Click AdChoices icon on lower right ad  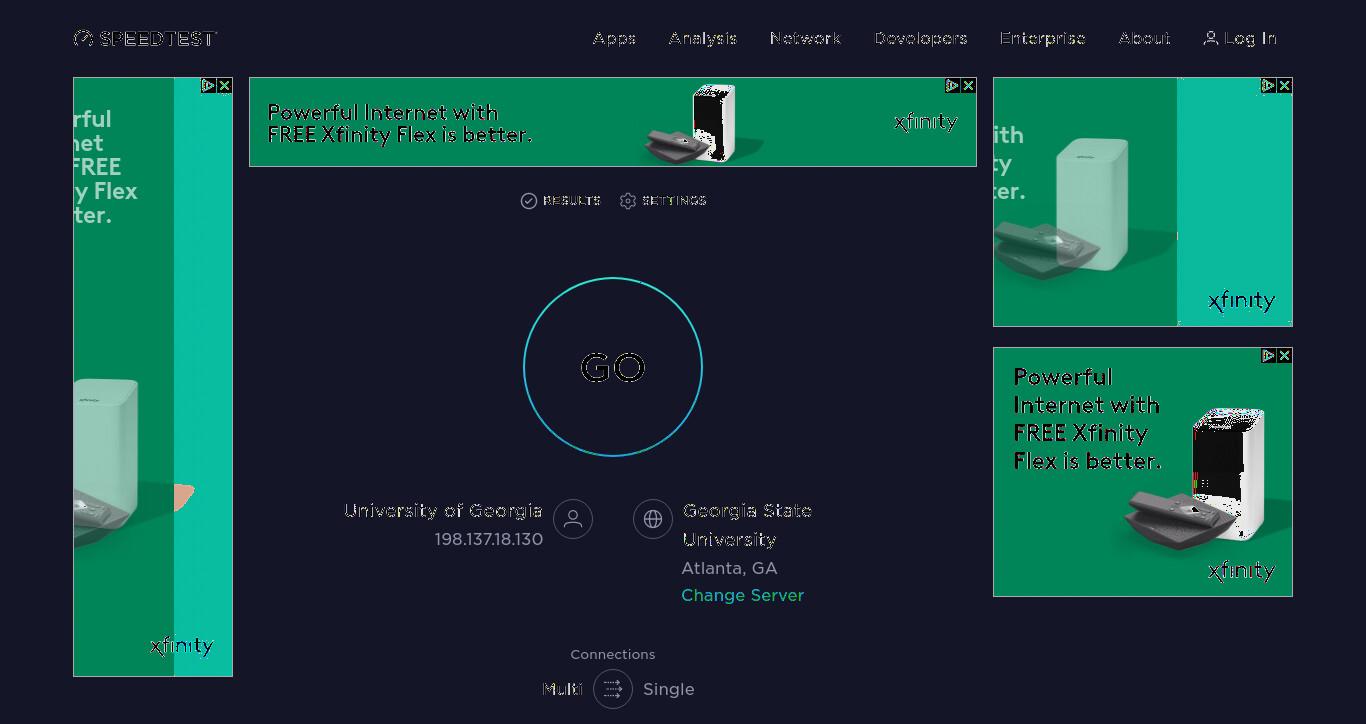[x=1268, y=356]
